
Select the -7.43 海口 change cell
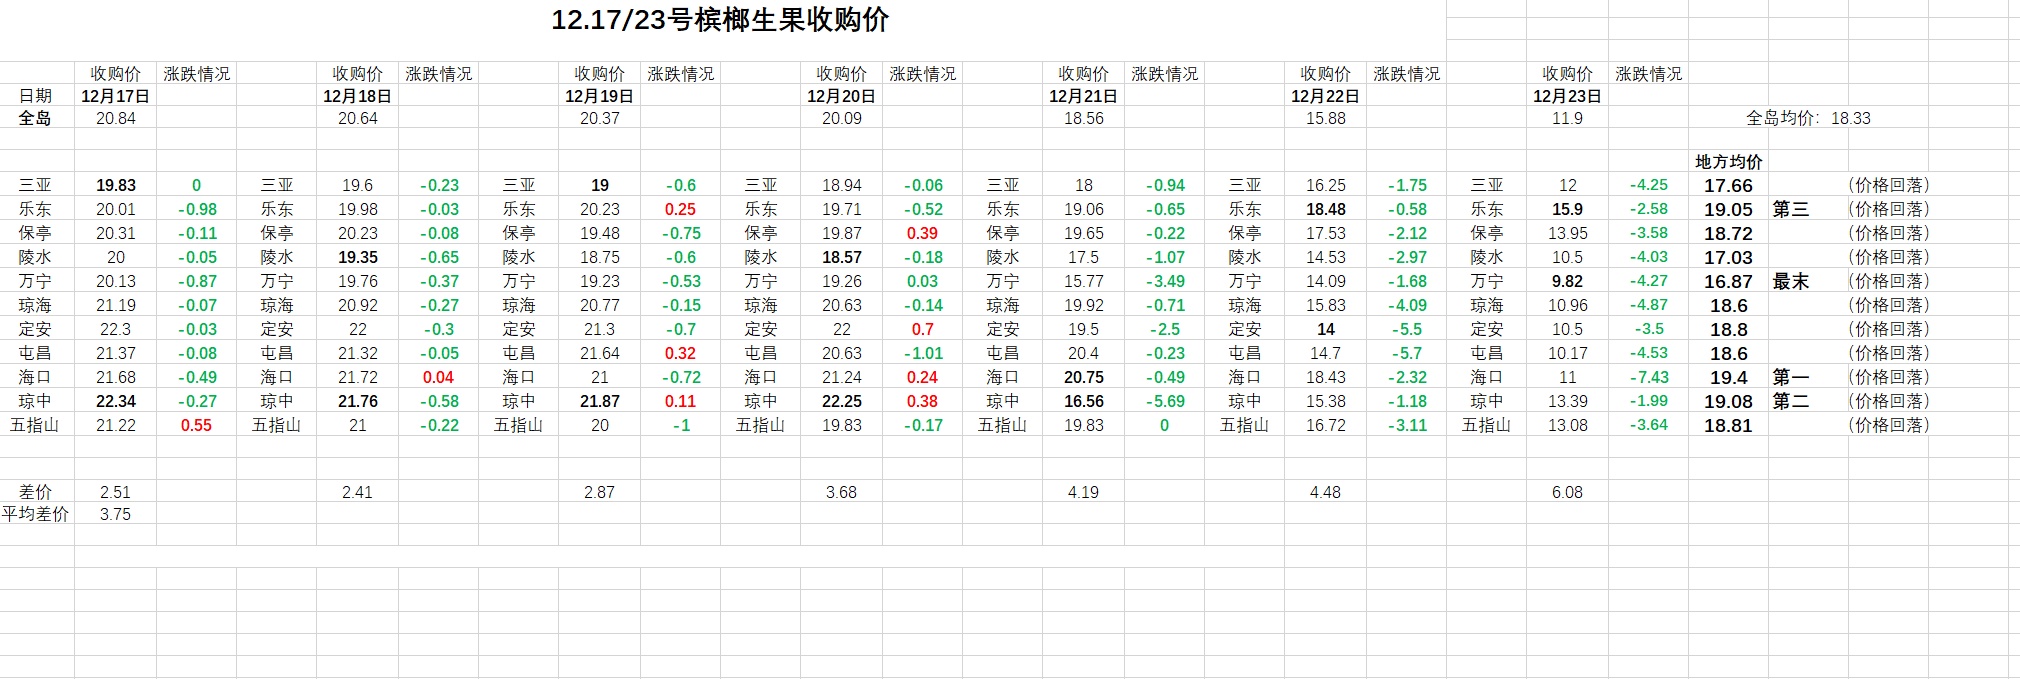1648,377
